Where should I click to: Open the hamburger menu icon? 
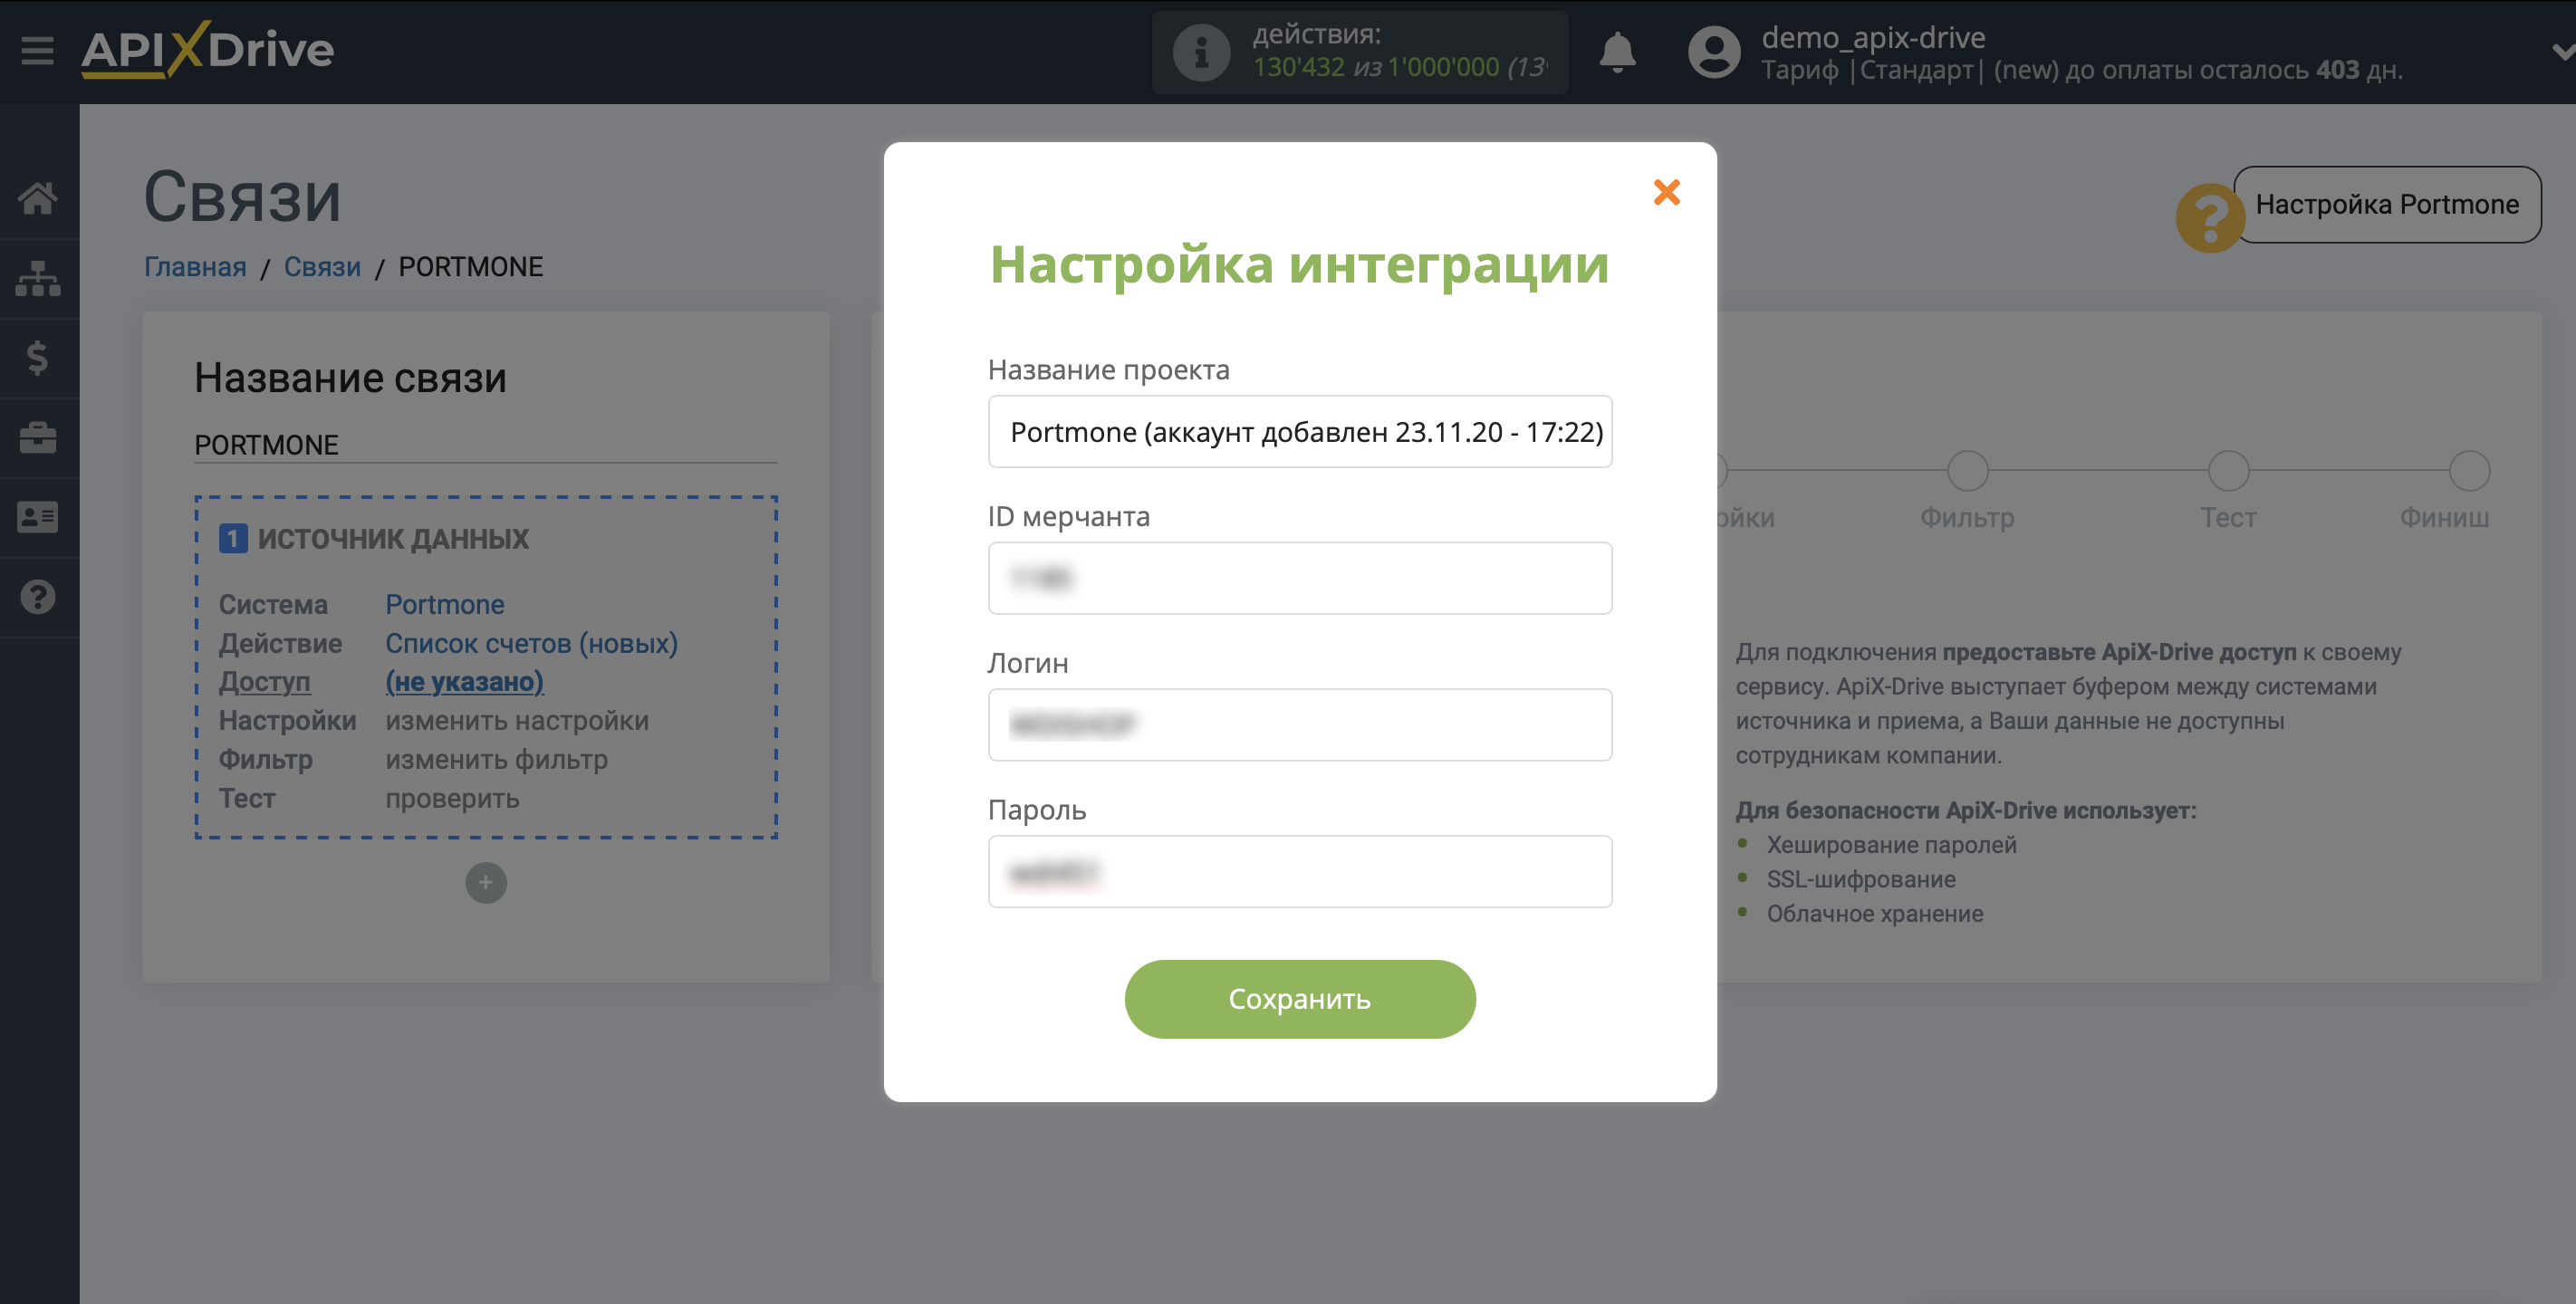coord(37,50)
